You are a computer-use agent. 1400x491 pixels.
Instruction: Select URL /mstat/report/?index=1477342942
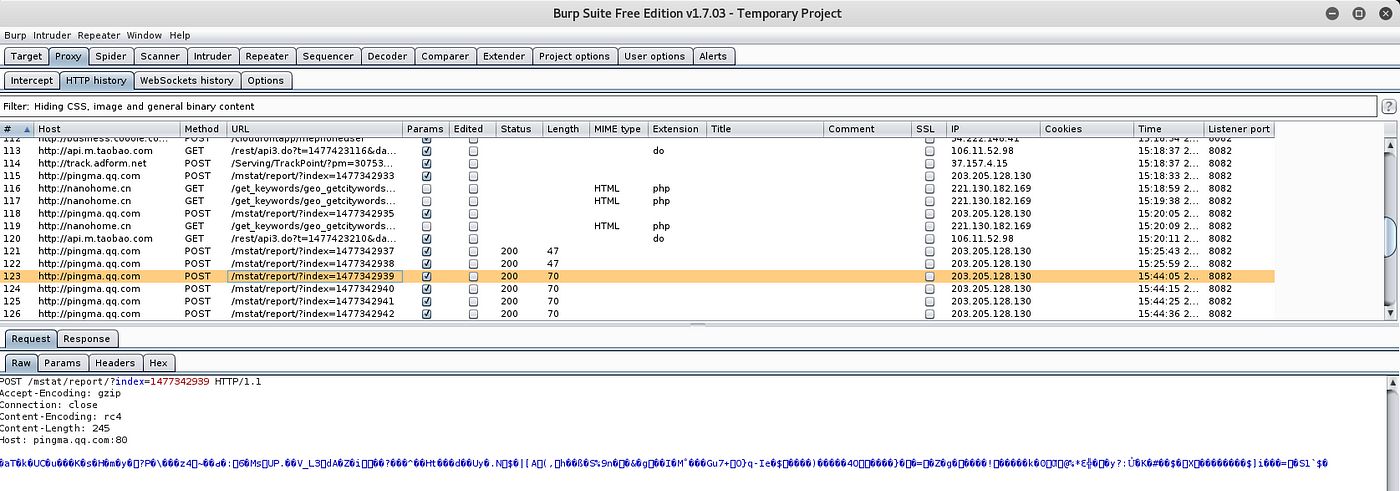(313, 313)
